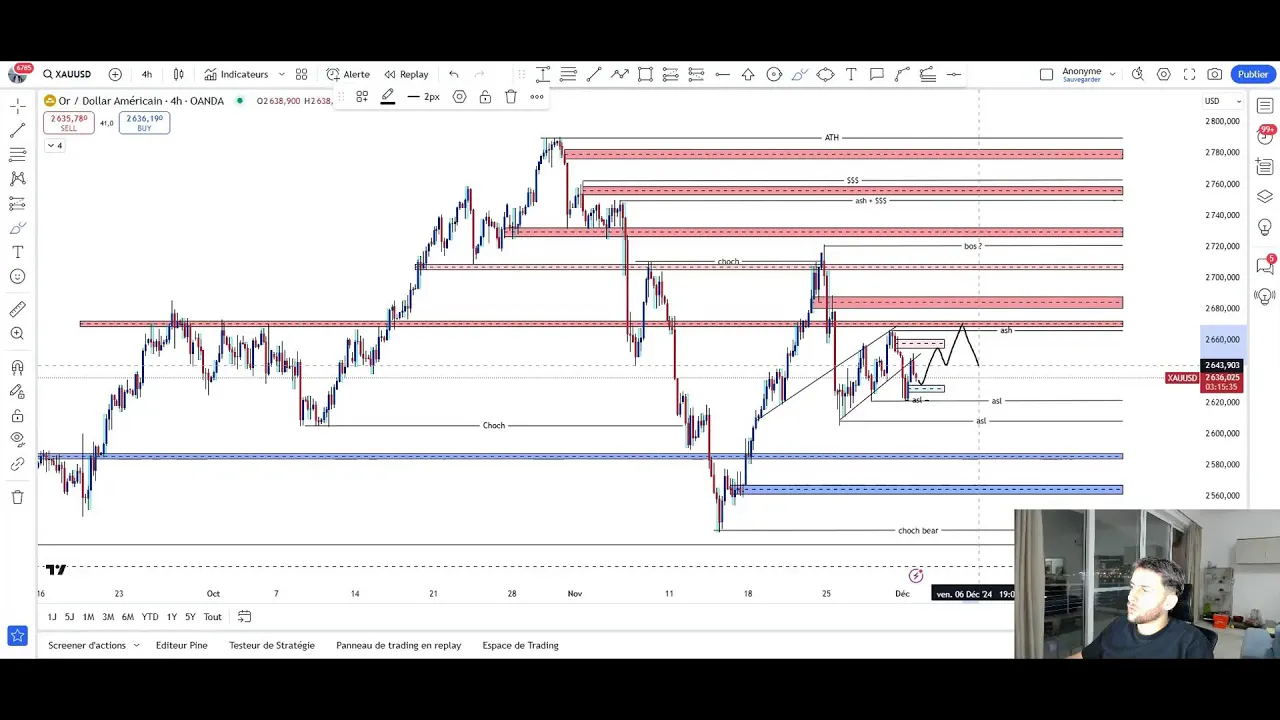Open the patterns tool in left sidebar

tap(17, 178)
